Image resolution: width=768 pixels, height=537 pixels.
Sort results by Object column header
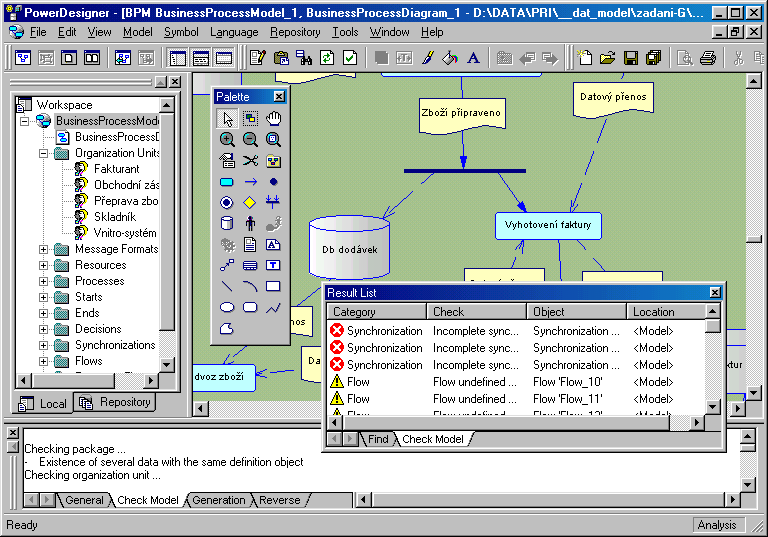coord(576,312)
